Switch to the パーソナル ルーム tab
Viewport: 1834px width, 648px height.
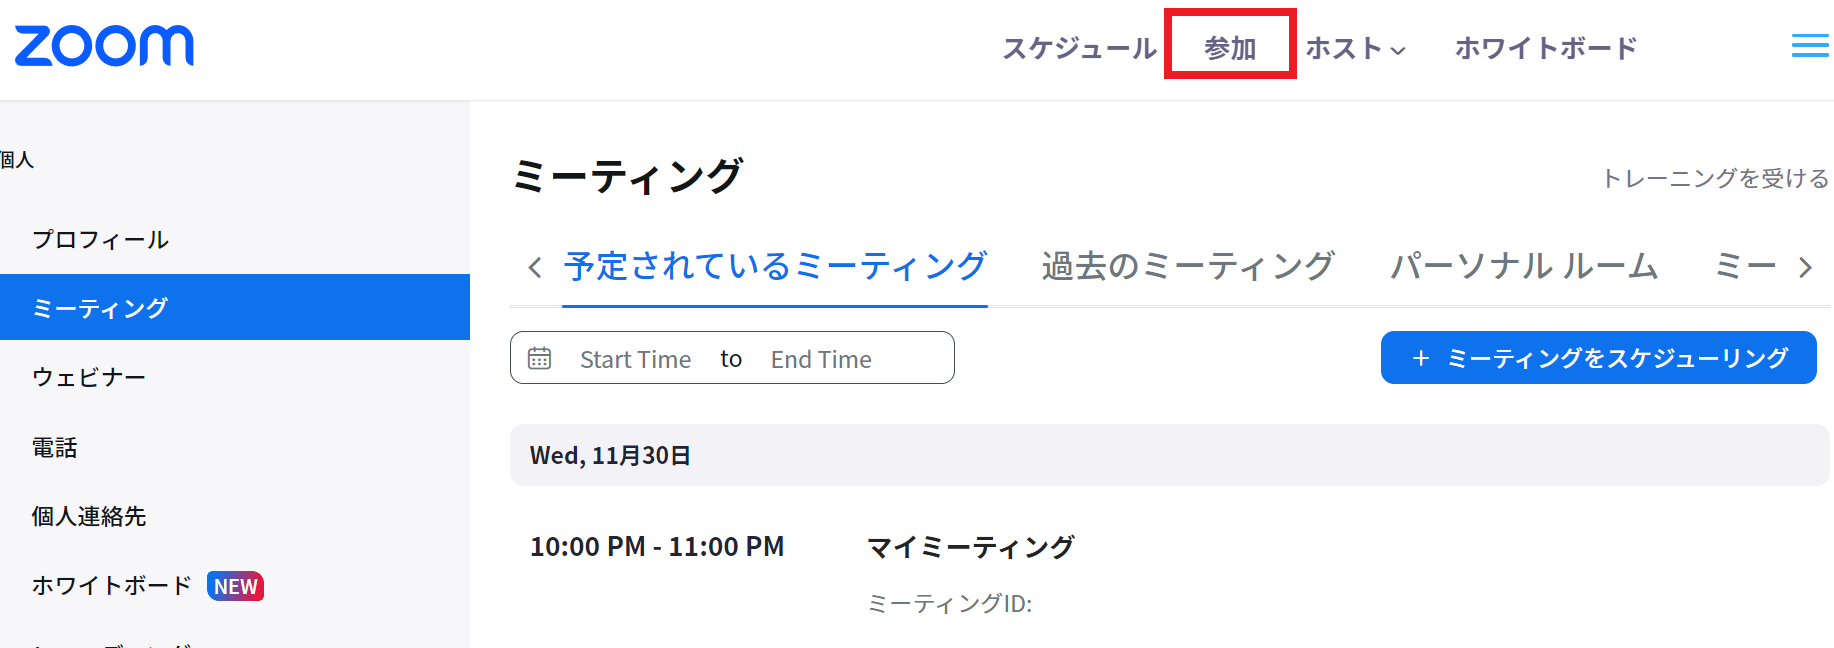(1524, 266)
